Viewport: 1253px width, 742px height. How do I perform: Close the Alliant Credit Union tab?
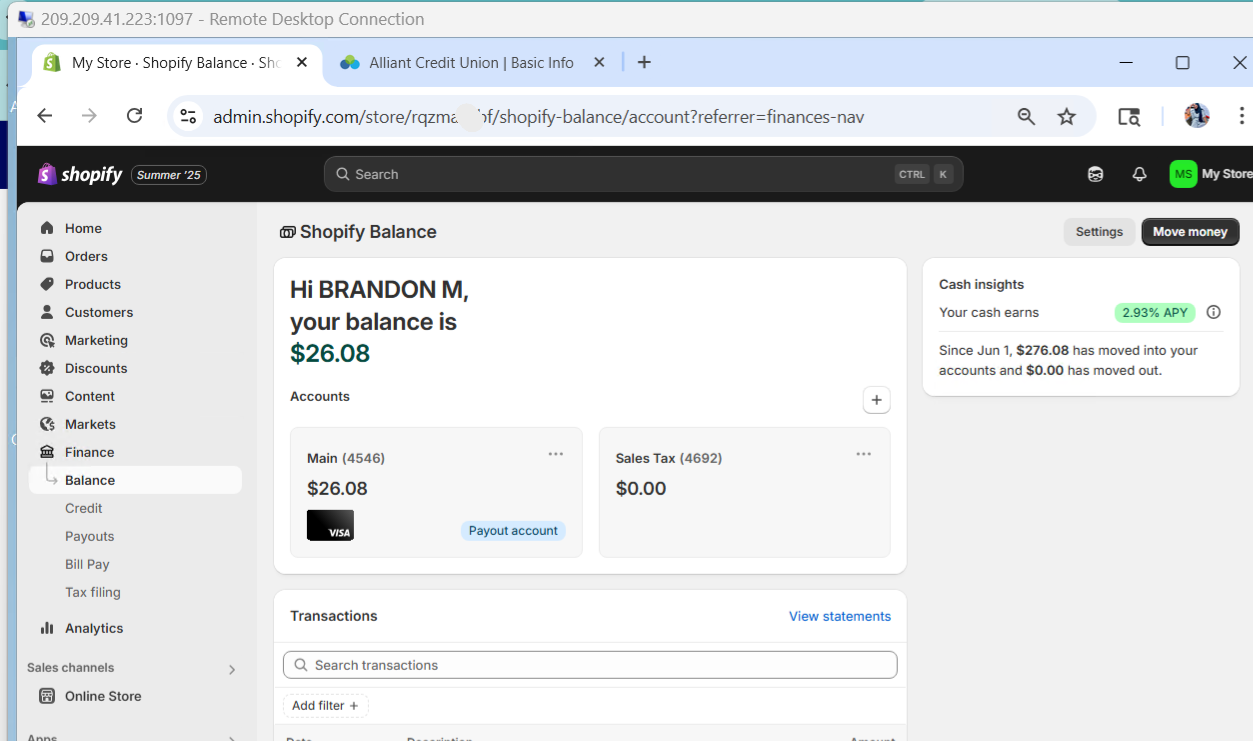pos(599,62)
